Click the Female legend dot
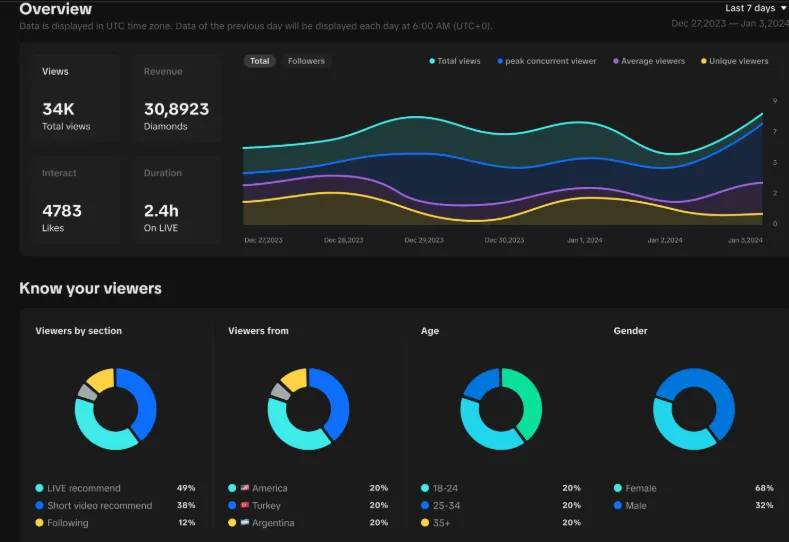This screenshot has height=542, width=789. point(618,488)
